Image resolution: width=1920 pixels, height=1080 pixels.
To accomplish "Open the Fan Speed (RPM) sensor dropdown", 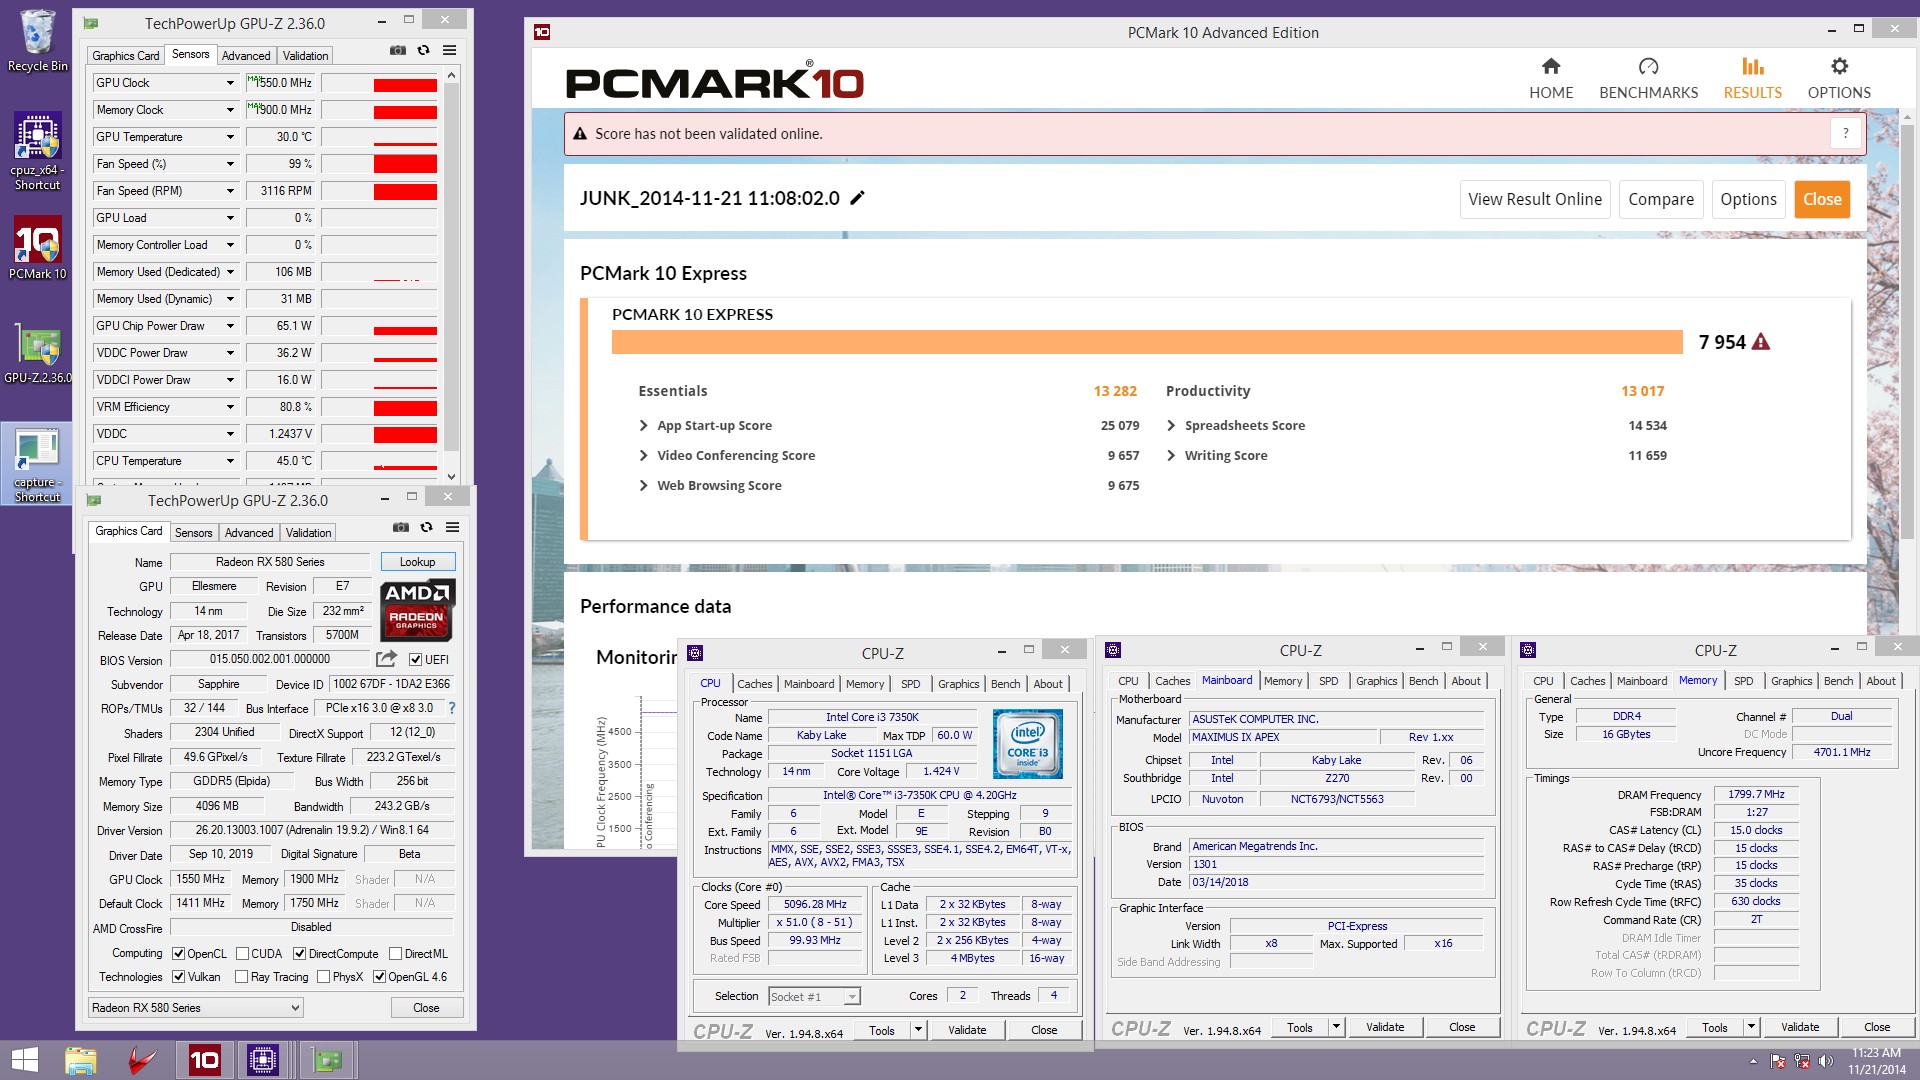I will (x=229, y=191).
